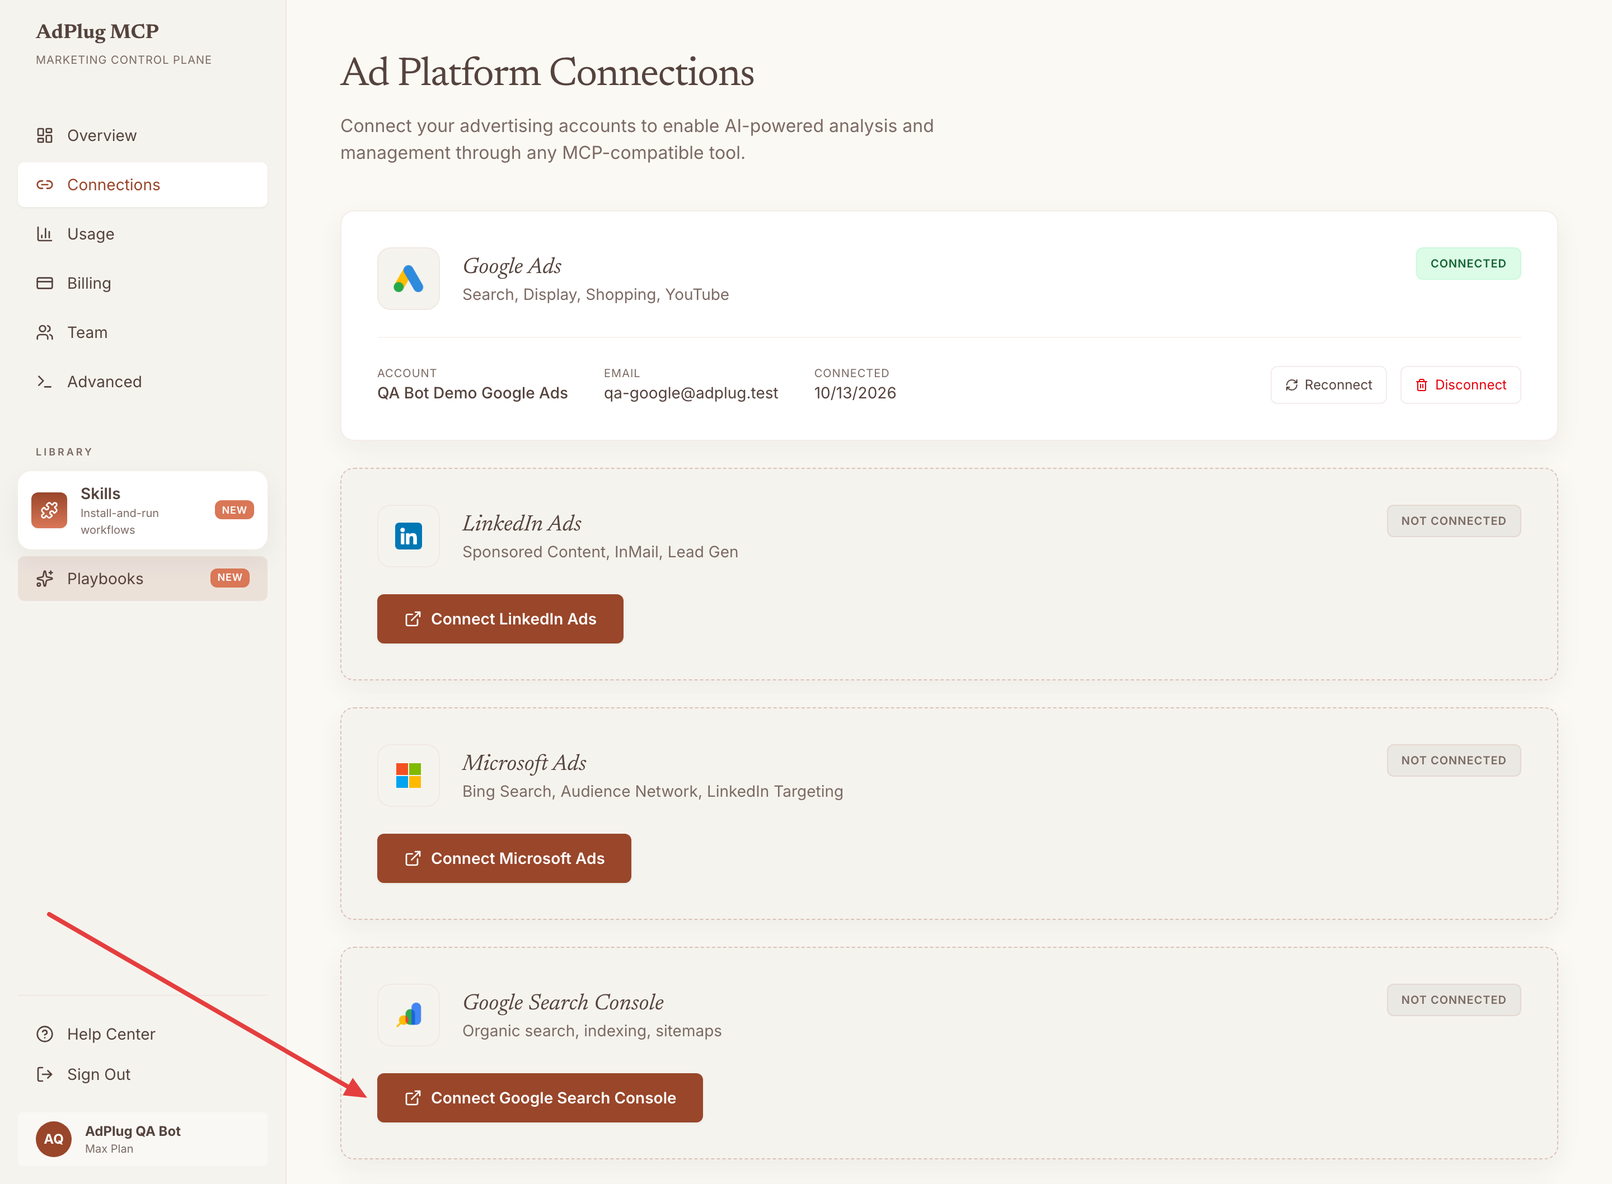1612x1184 pixels.
Task: Navigate to the Team page
Action: 142,332
